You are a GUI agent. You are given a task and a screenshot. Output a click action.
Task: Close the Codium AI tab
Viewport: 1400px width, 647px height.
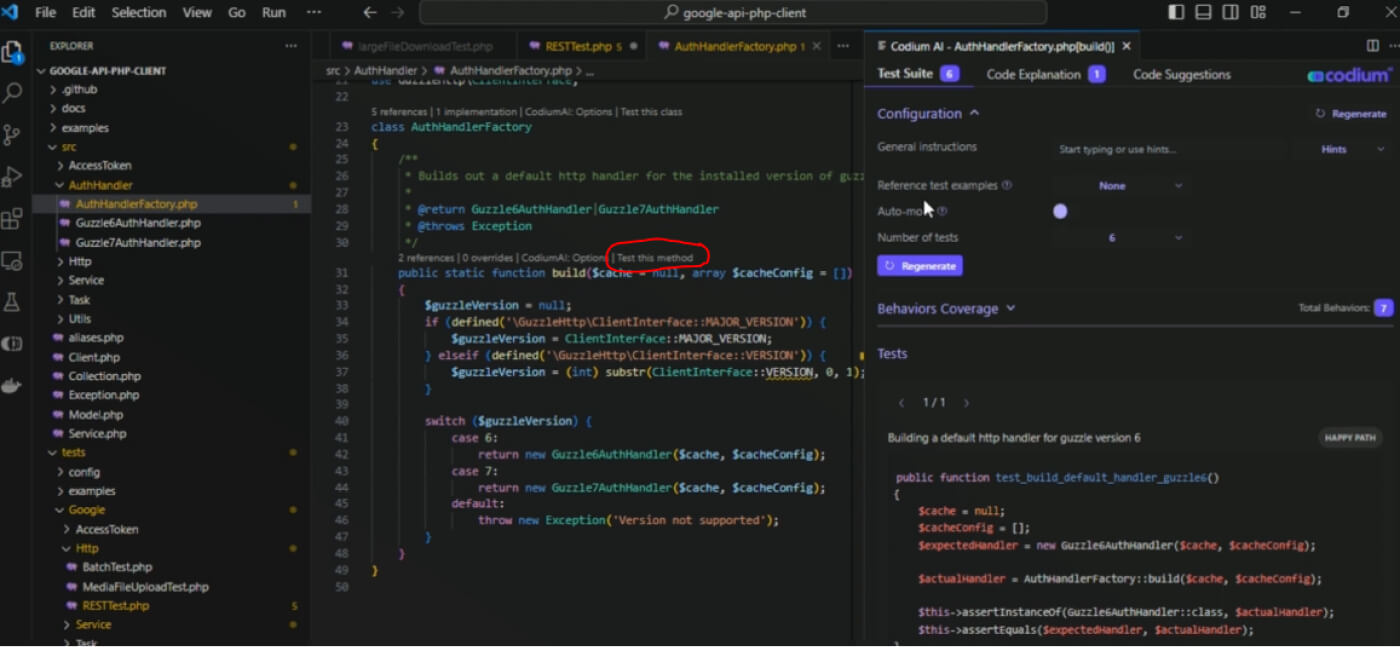click(x=1127, y=46)
